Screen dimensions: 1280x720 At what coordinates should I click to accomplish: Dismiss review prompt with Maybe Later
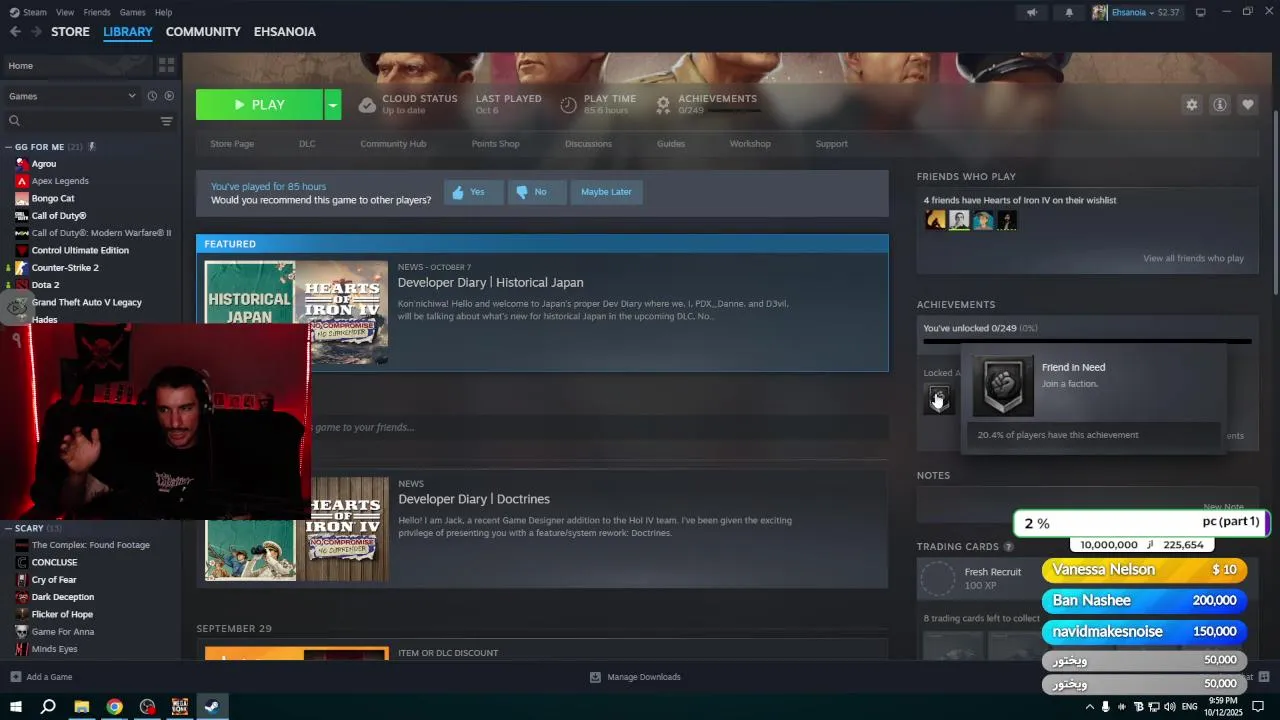click(606, 192)
